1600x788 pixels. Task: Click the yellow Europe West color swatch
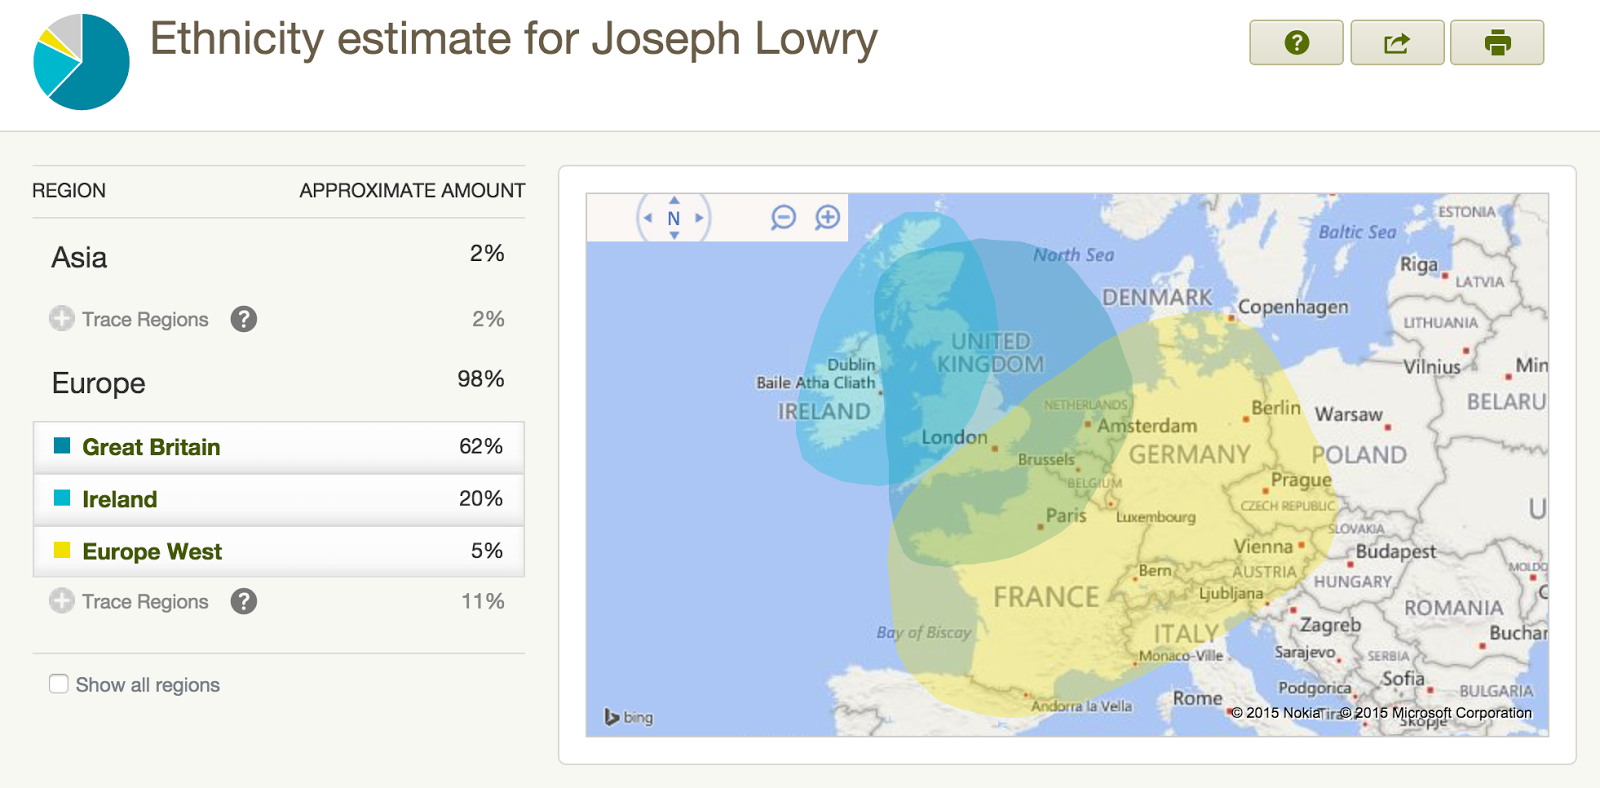tap(62, 550)
